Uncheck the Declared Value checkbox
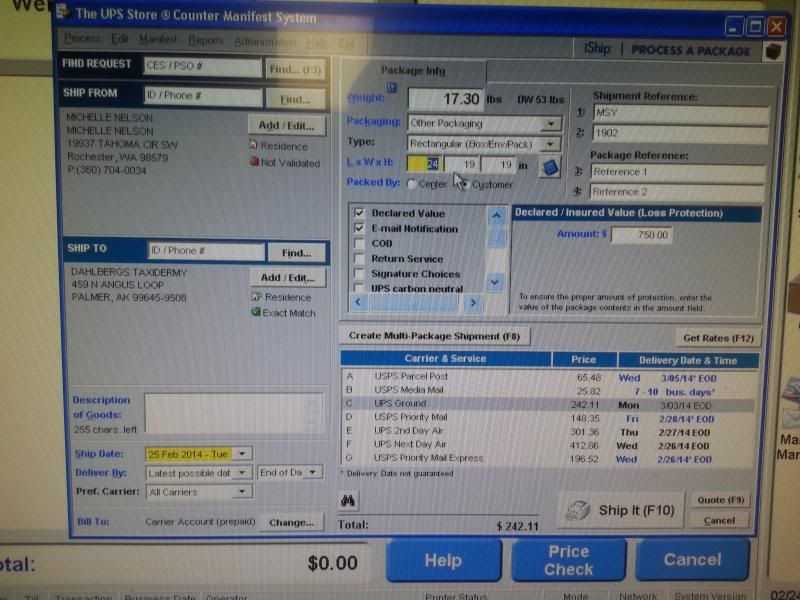Image resolution: width=800 pixels, height=600 pixels. [x=360, y=214]
